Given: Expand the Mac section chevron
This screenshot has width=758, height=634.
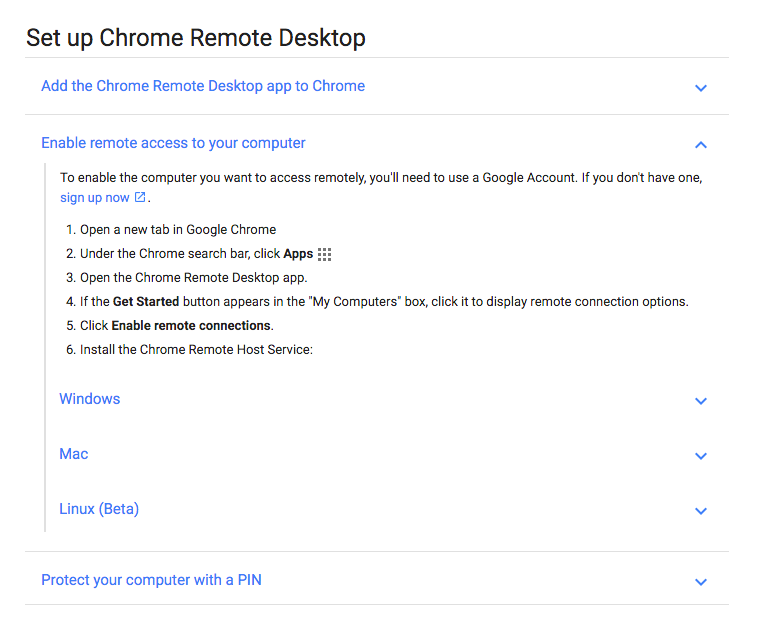Looking at the screenshot, I should coord(700,456).
